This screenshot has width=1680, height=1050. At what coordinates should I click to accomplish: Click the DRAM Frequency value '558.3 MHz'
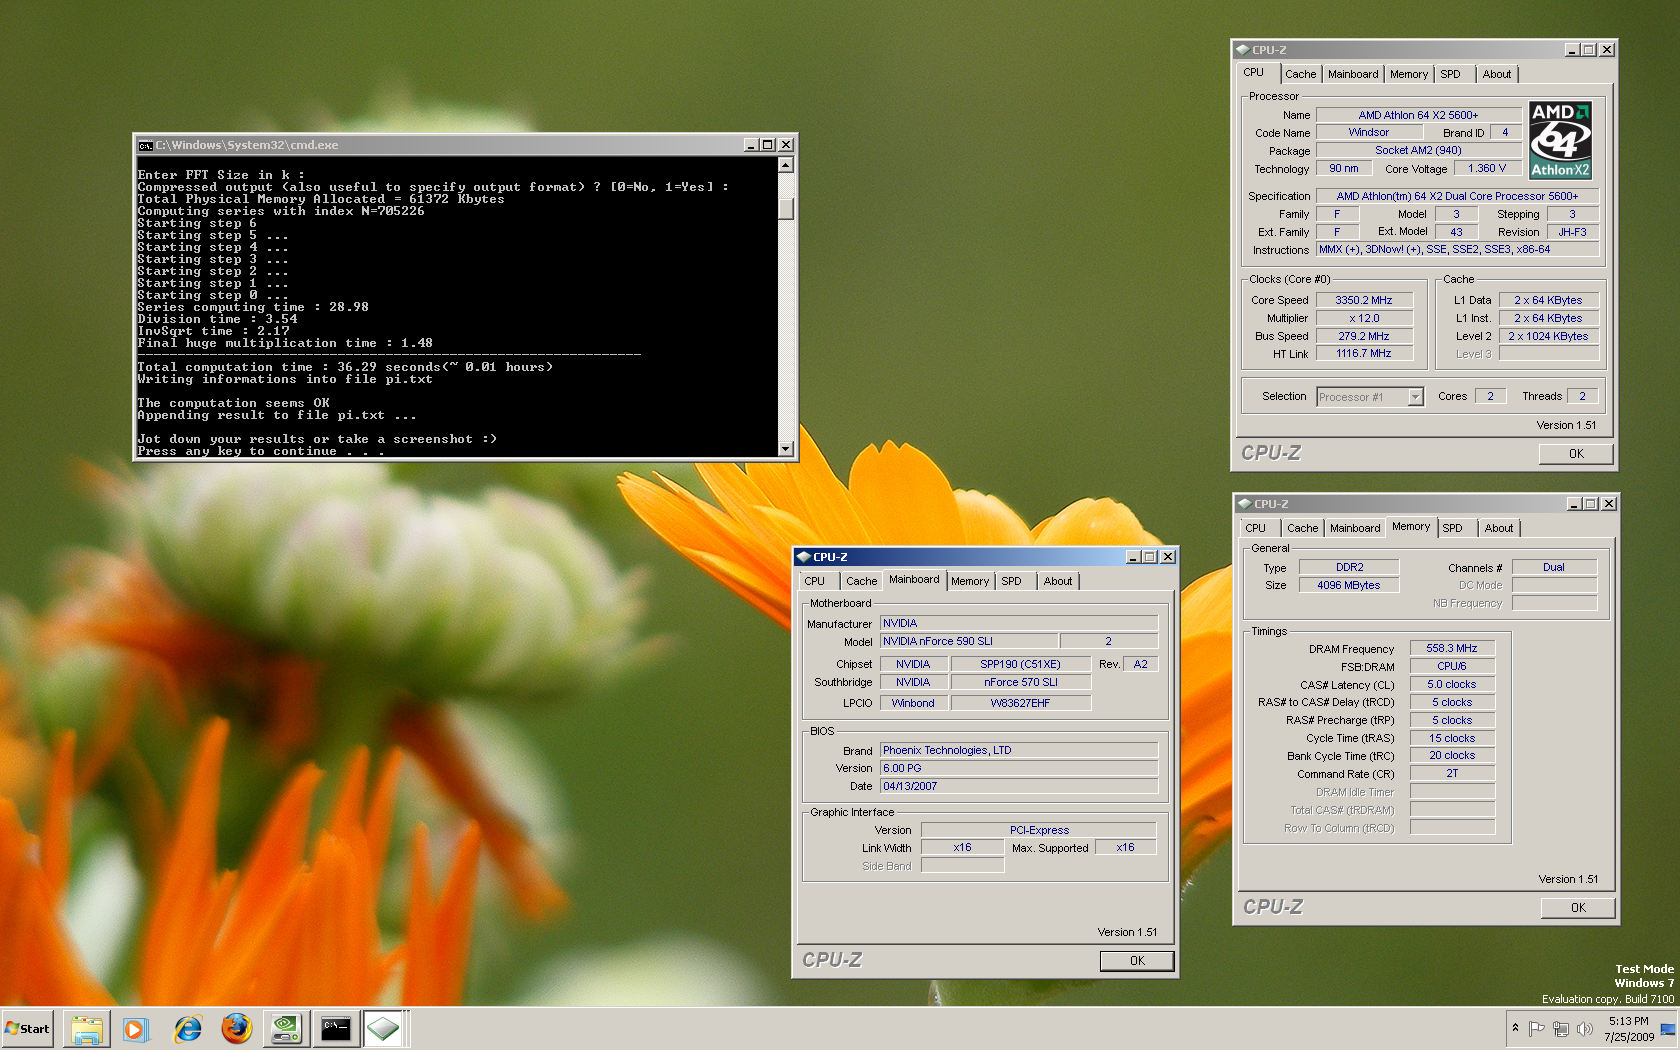click(1452, 648)
